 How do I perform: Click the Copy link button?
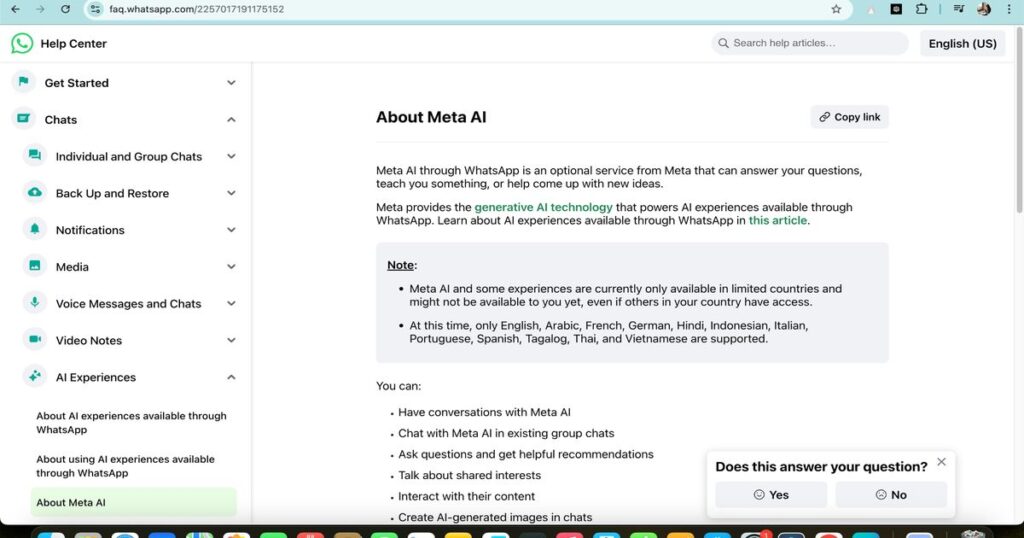click(850, 117)
